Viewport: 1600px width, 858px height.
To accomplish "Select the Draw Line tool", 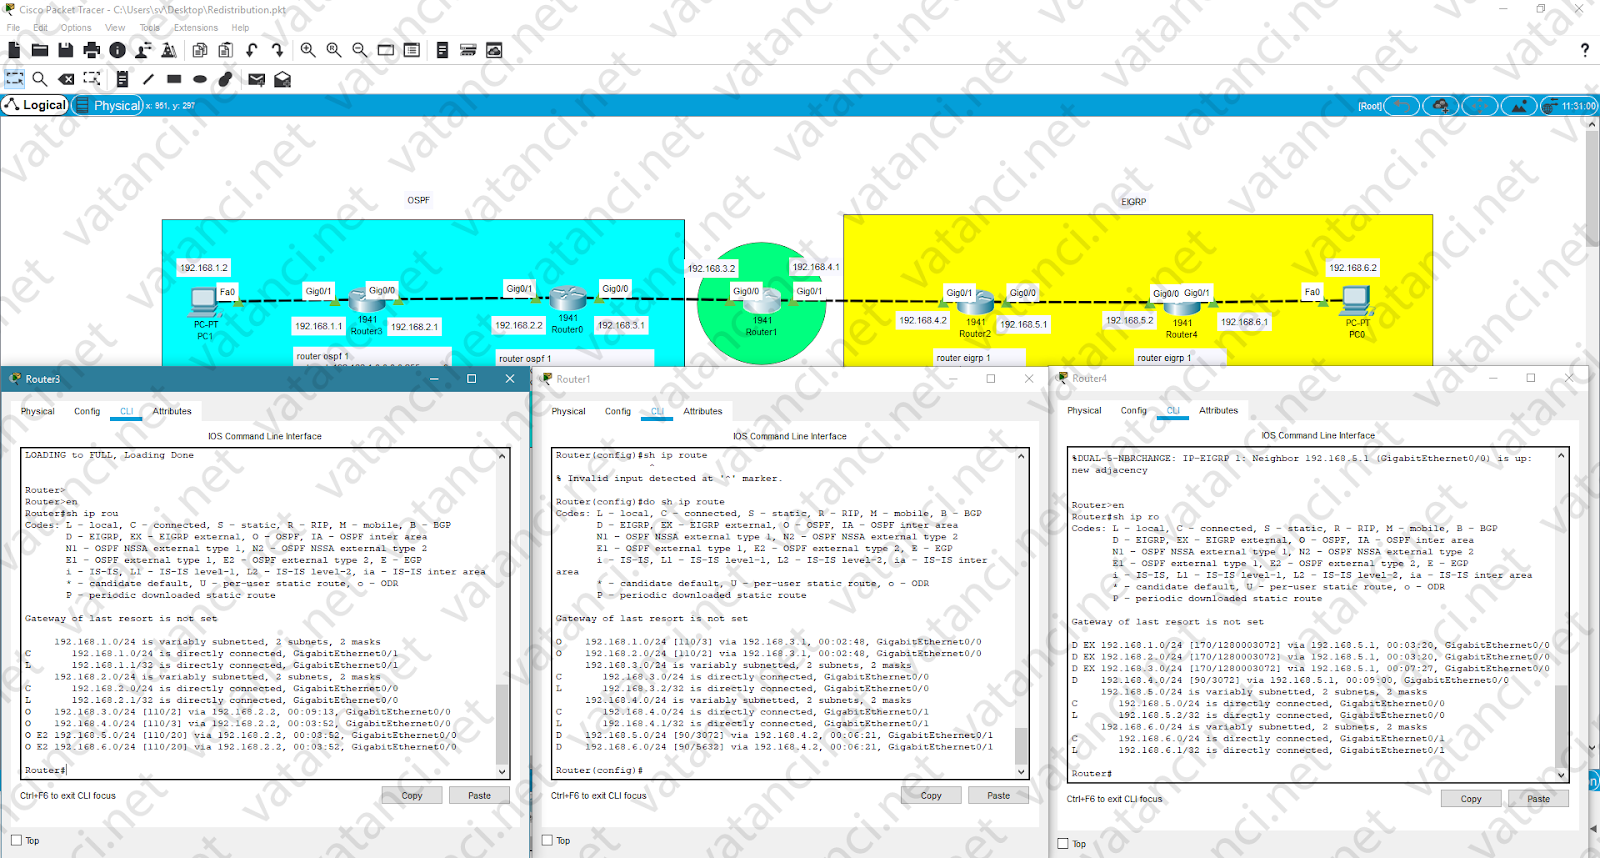I will [x=148, y=79].
